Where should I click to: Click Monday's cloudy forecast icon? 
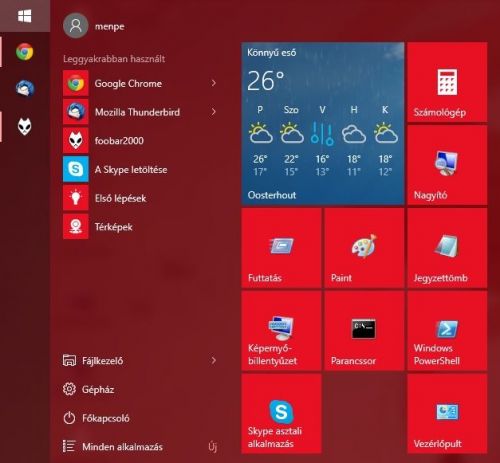point(354,133)
